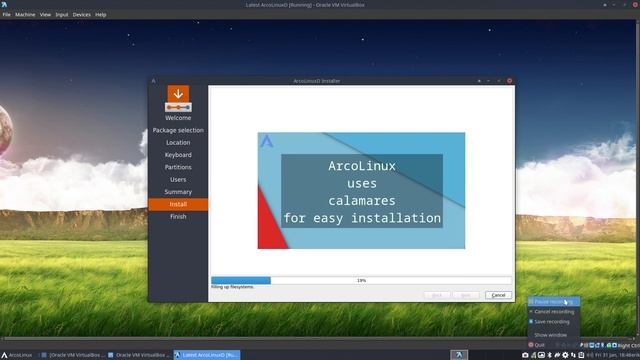Click the ArcoLinux workspace pager icon
640x360 pixels.
click(x=459, y=355)
